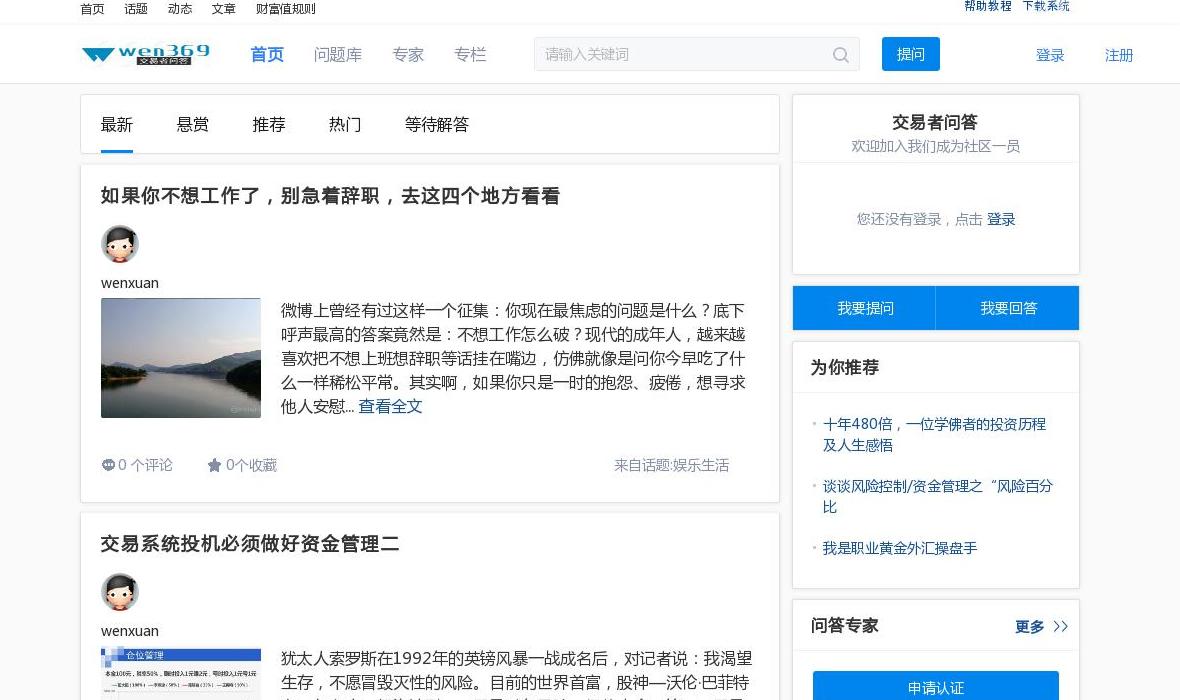
Task: Click the 为你推荐 heading
Action: 844,367
